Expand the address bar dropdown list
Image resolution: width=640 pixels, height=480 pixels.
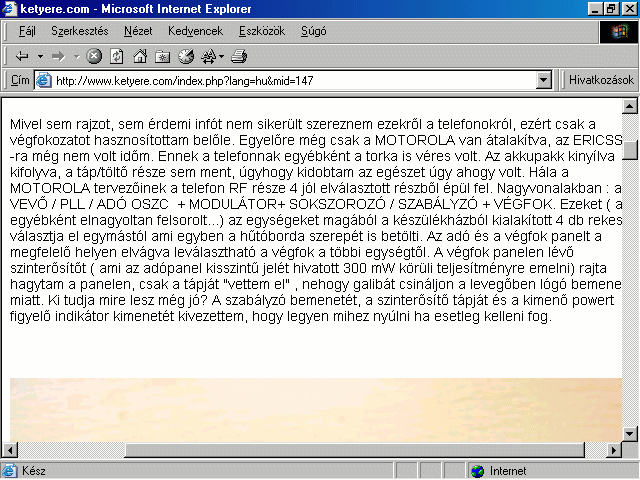point(543,80)
